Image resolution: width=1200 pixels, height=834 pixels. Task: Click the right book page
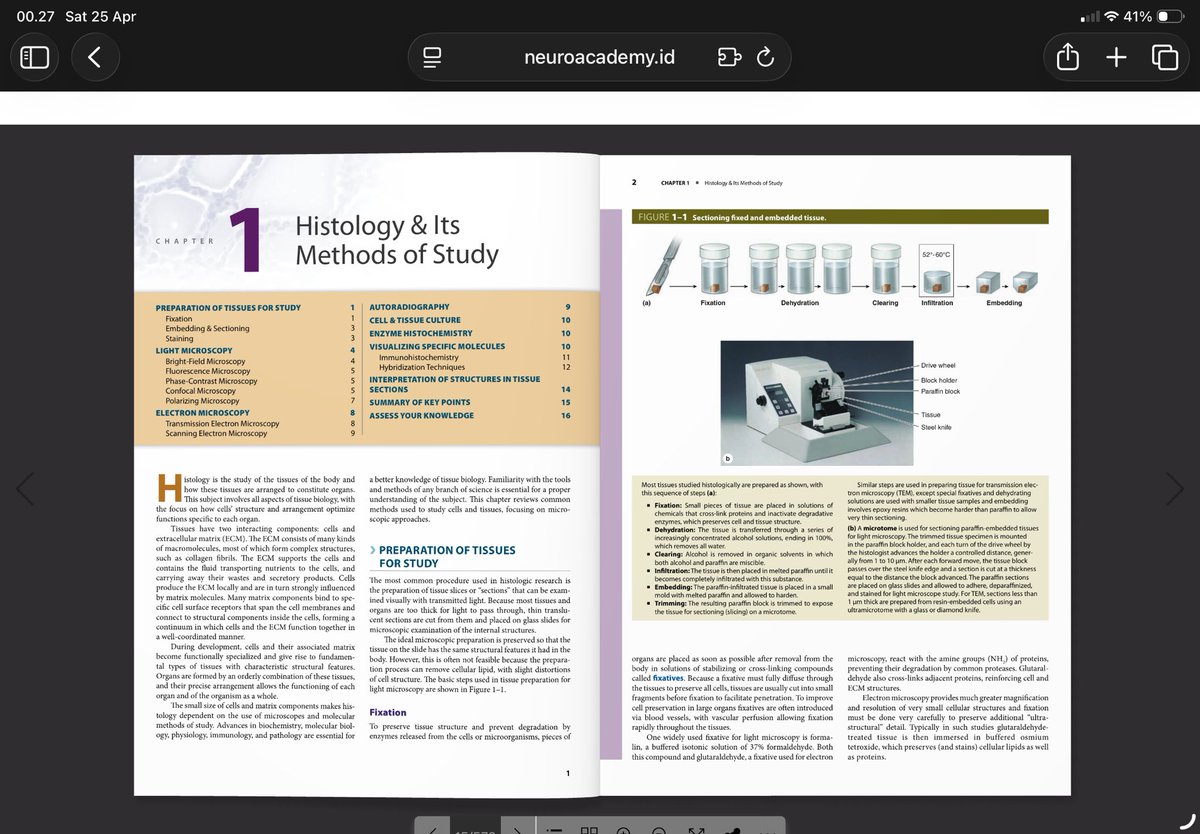(834, 475)
